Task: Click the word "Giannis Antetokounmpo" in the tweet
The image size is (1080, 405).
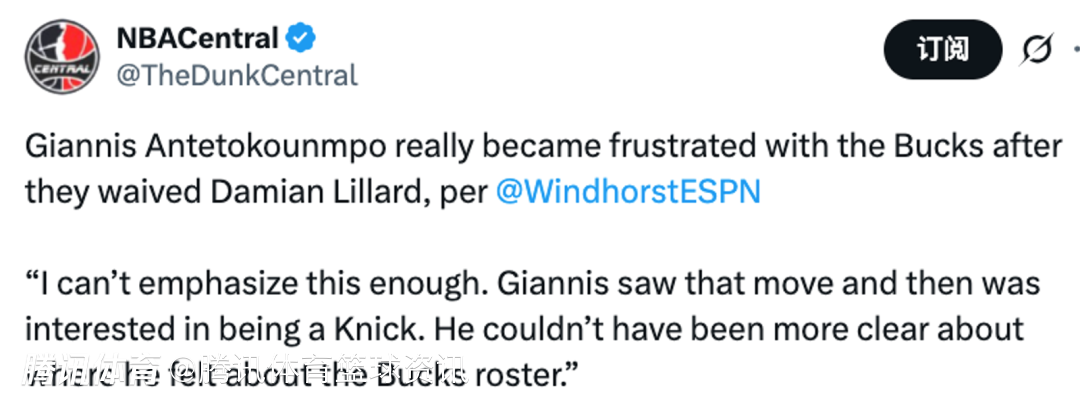Action: (206, 147)
